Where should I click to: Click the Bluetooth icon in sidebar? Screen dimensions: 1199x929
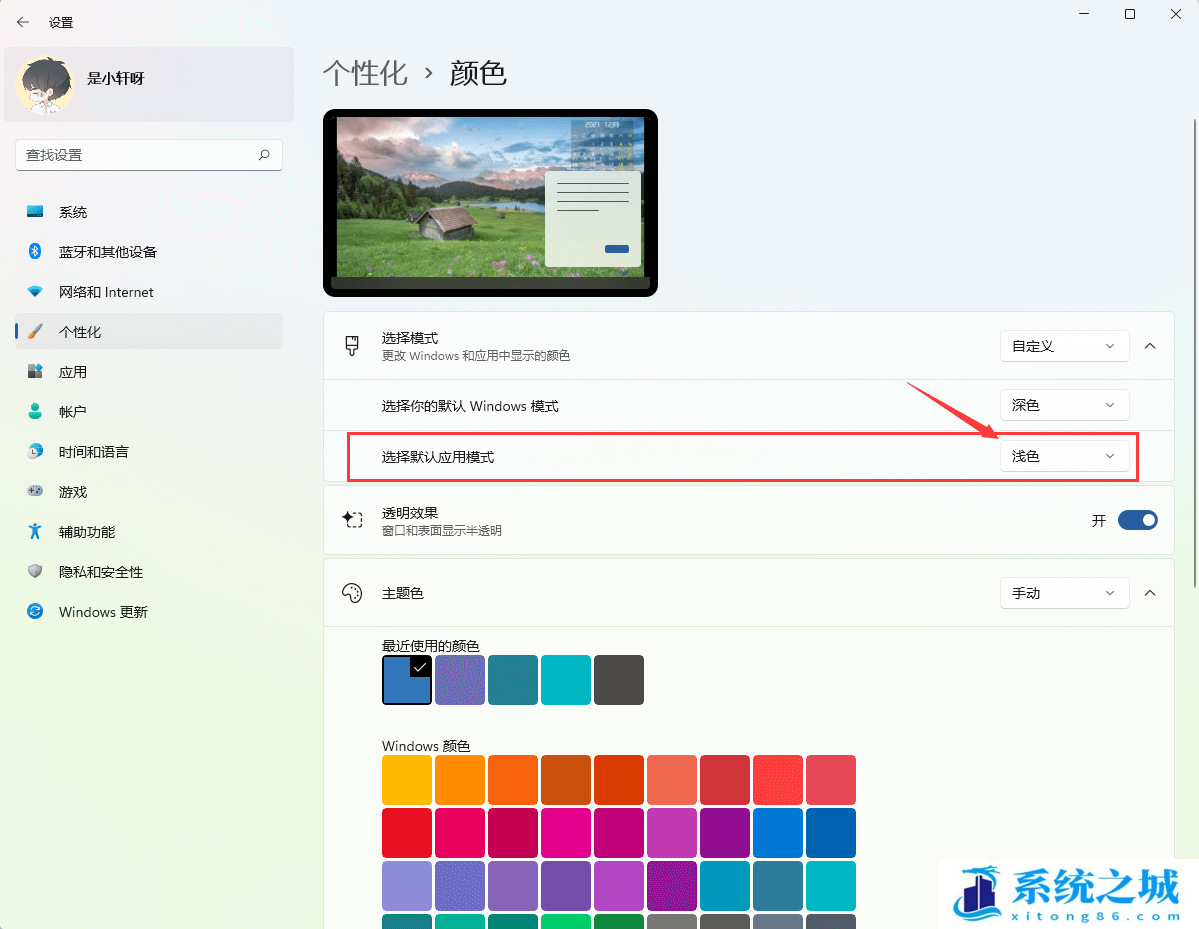click(35, 252)
